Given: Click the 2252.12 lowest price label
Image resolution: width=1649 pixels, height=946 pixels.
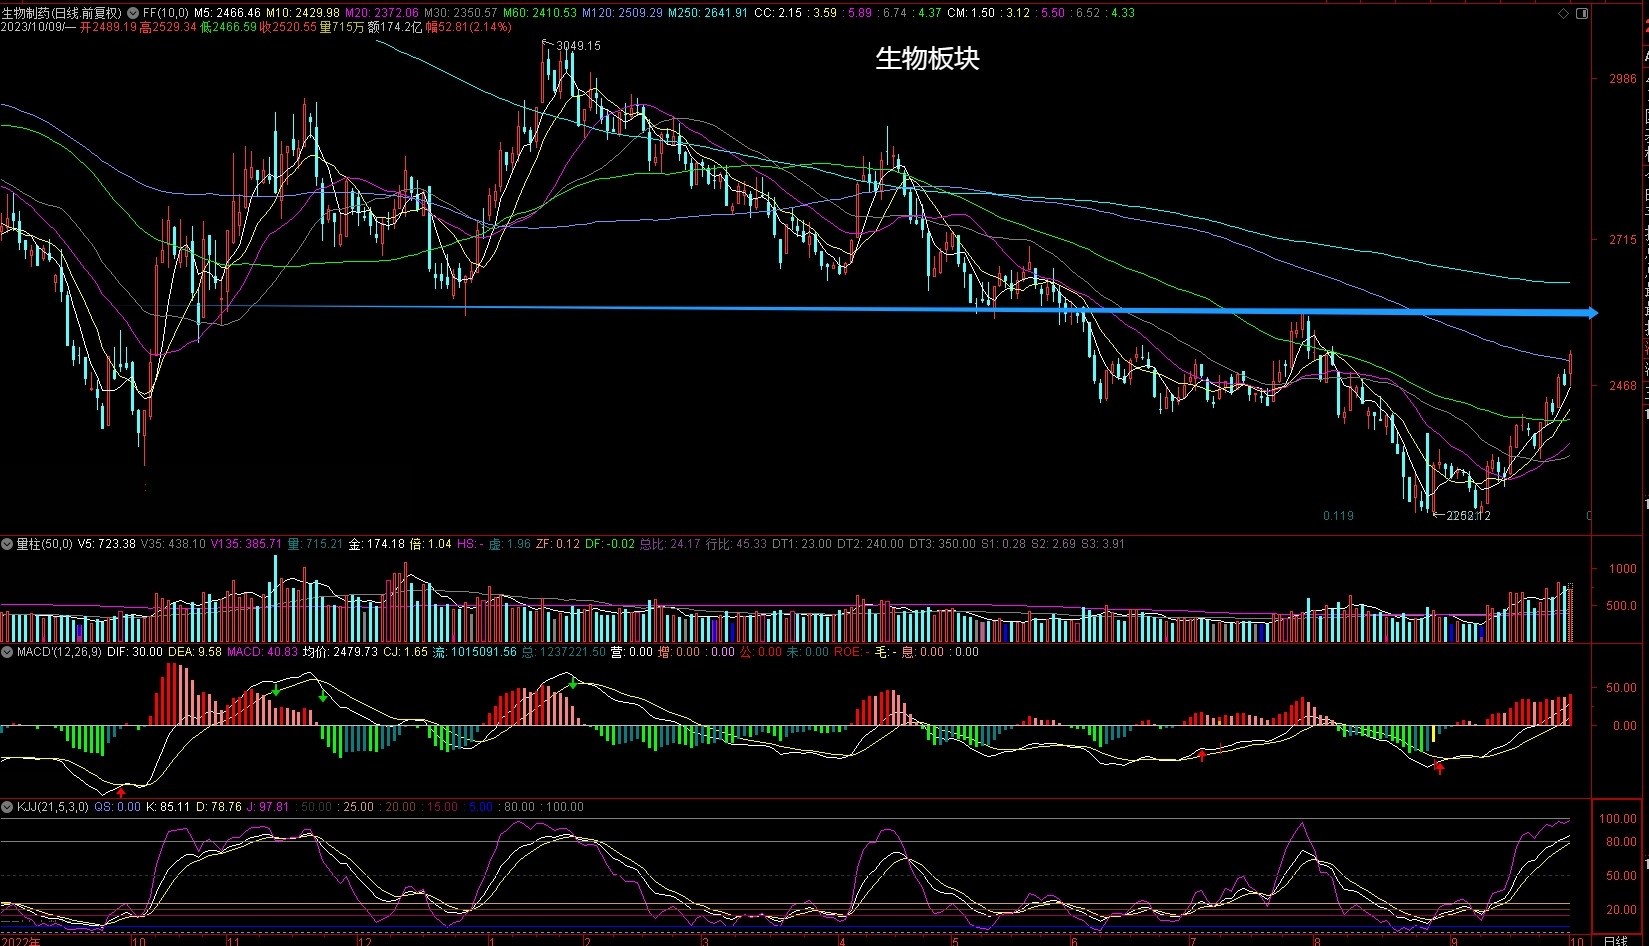Looking at the screenshot, I should [1468, 516].
